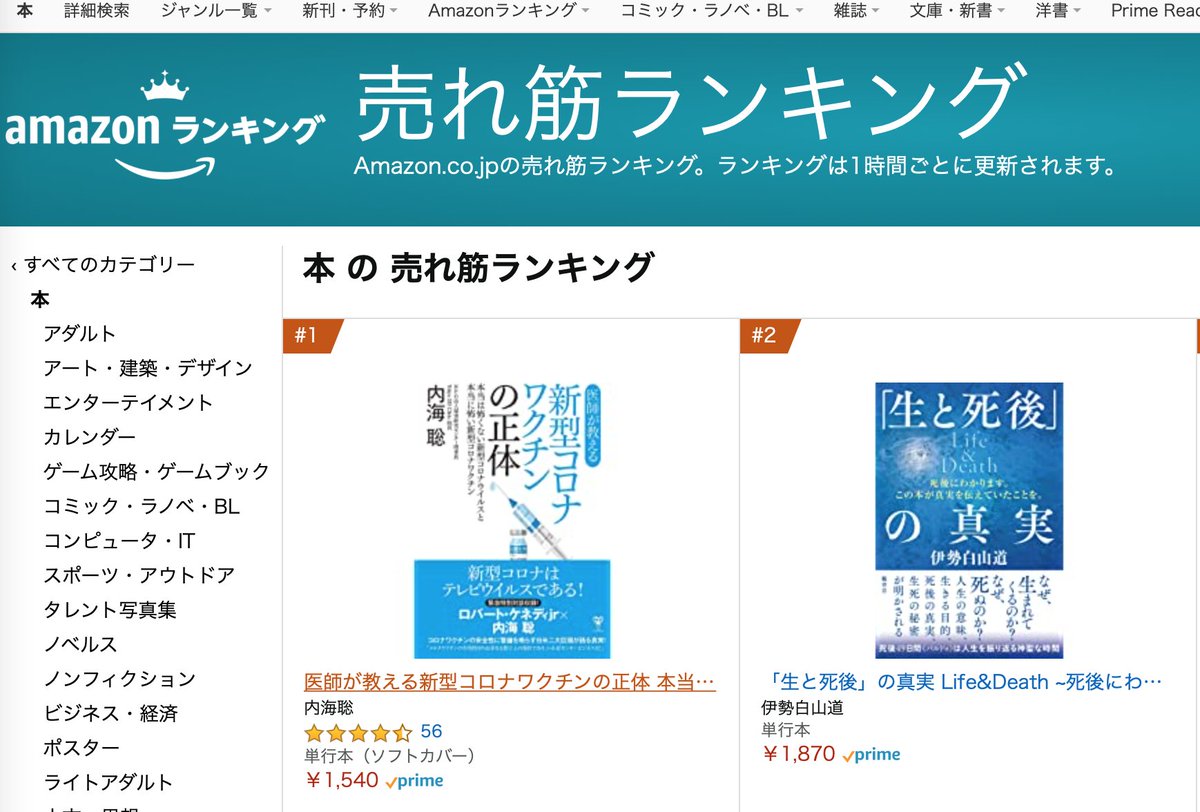This screenshot has height=812, width=1200.
Task: Click the #2 rank badge
Action: click(x=770, y=336)
